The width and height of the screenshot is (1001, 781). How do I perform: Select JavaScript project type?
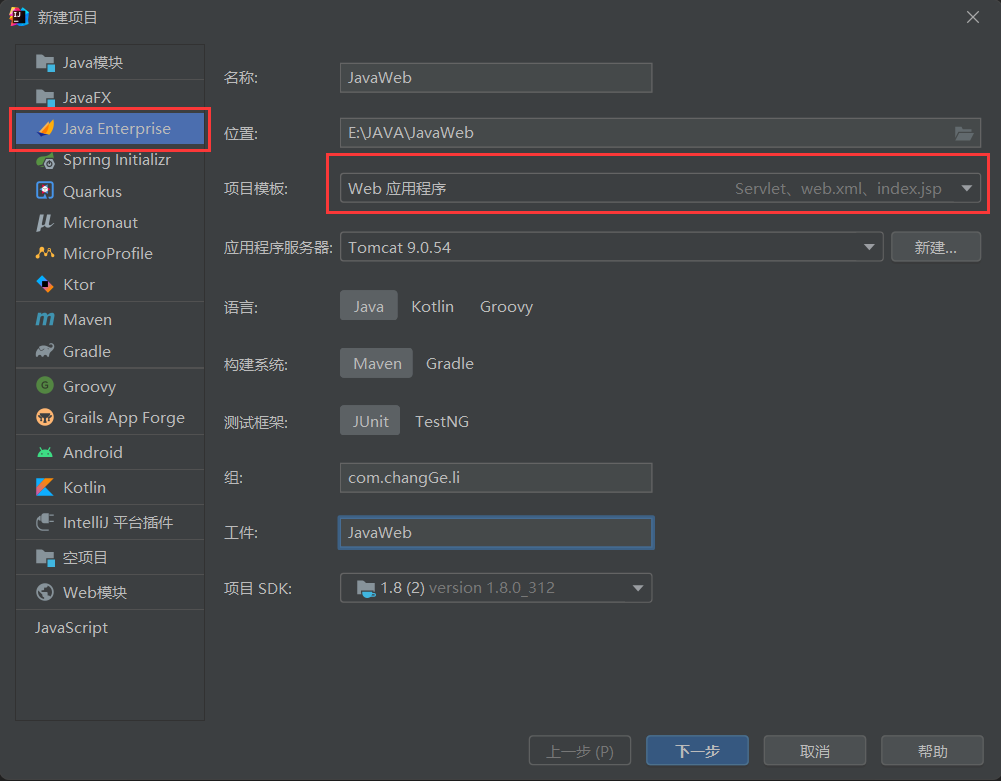(x=110, y=628)
